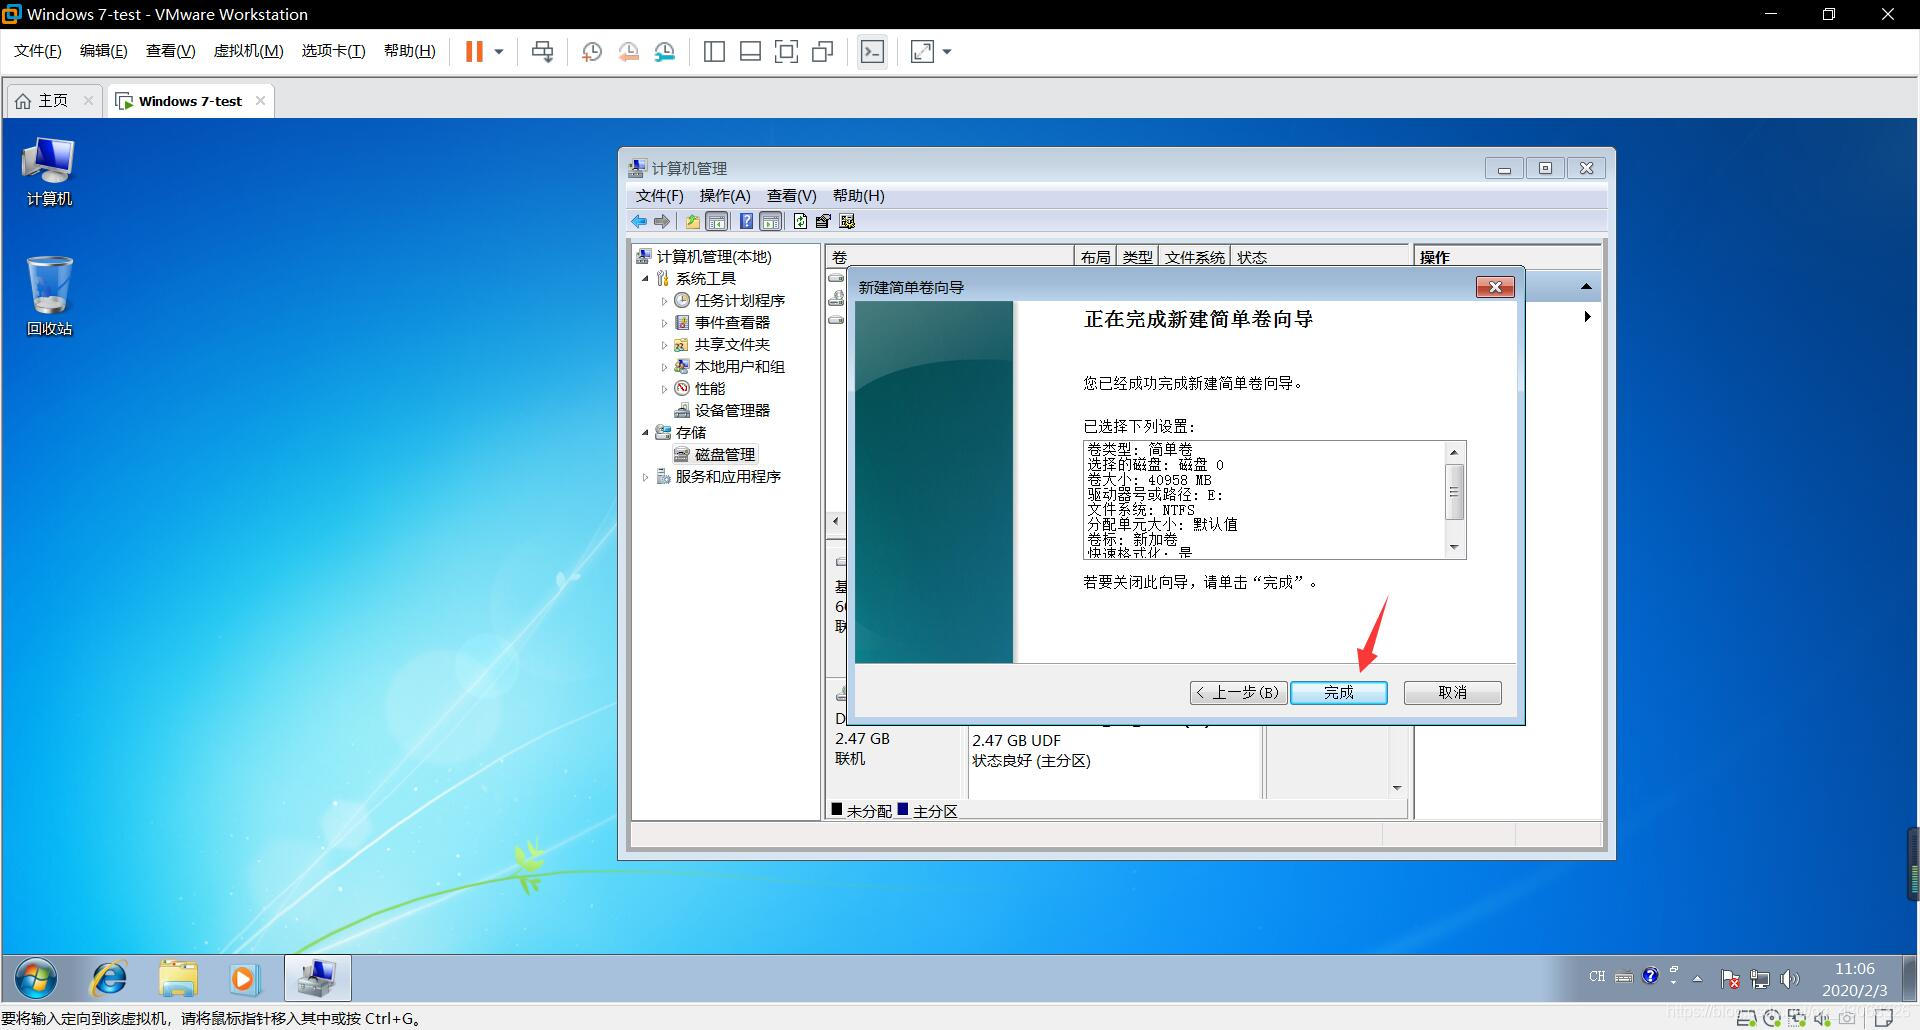Click 完成 to finish the wizard
This screenshot has height=1030, width=1920.
pos(1338,692)
